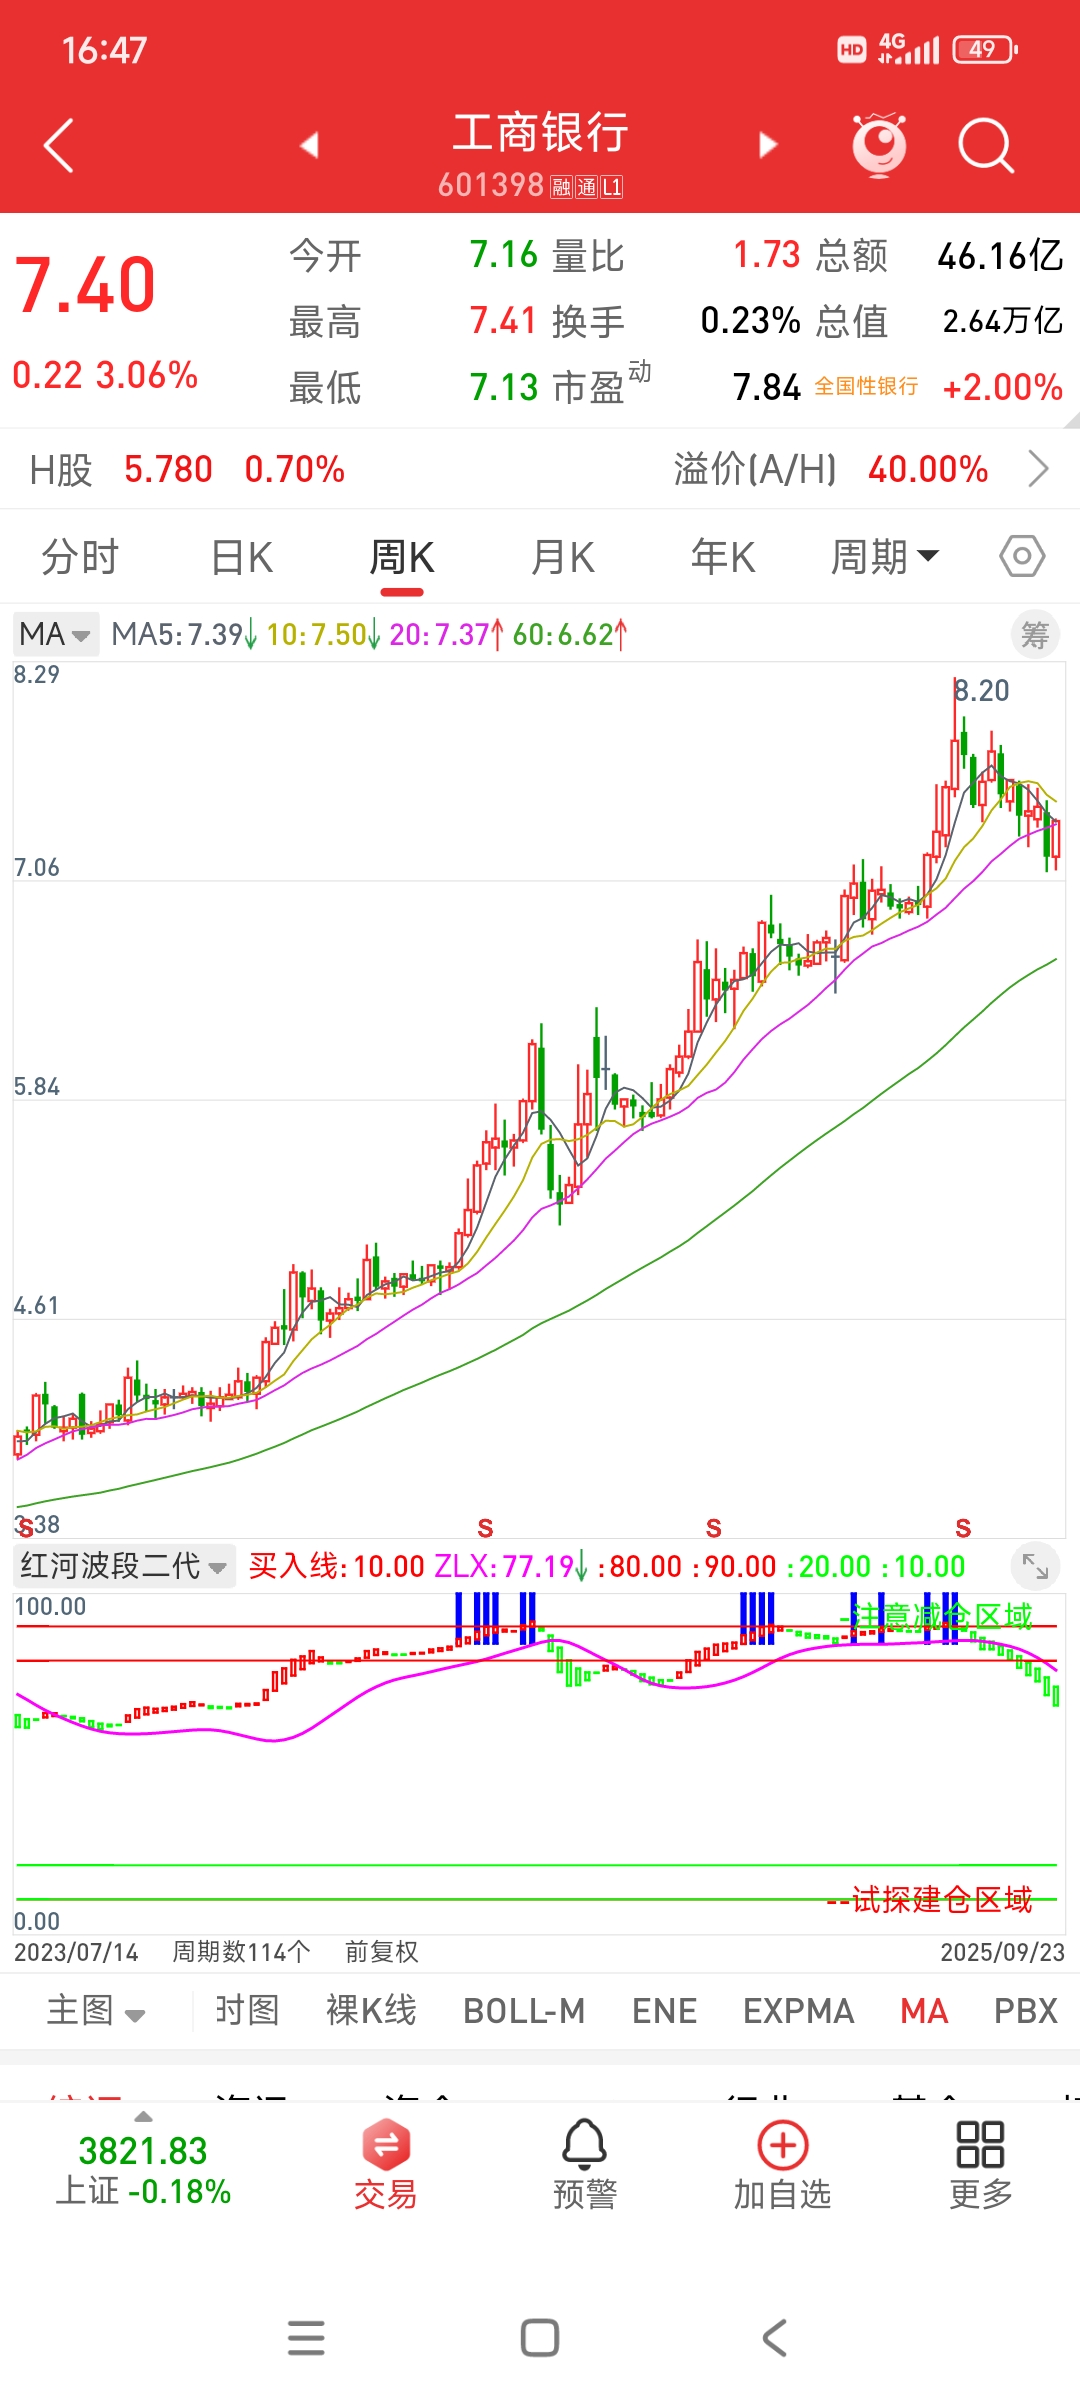Select ENE indicator

[665, 2010]
